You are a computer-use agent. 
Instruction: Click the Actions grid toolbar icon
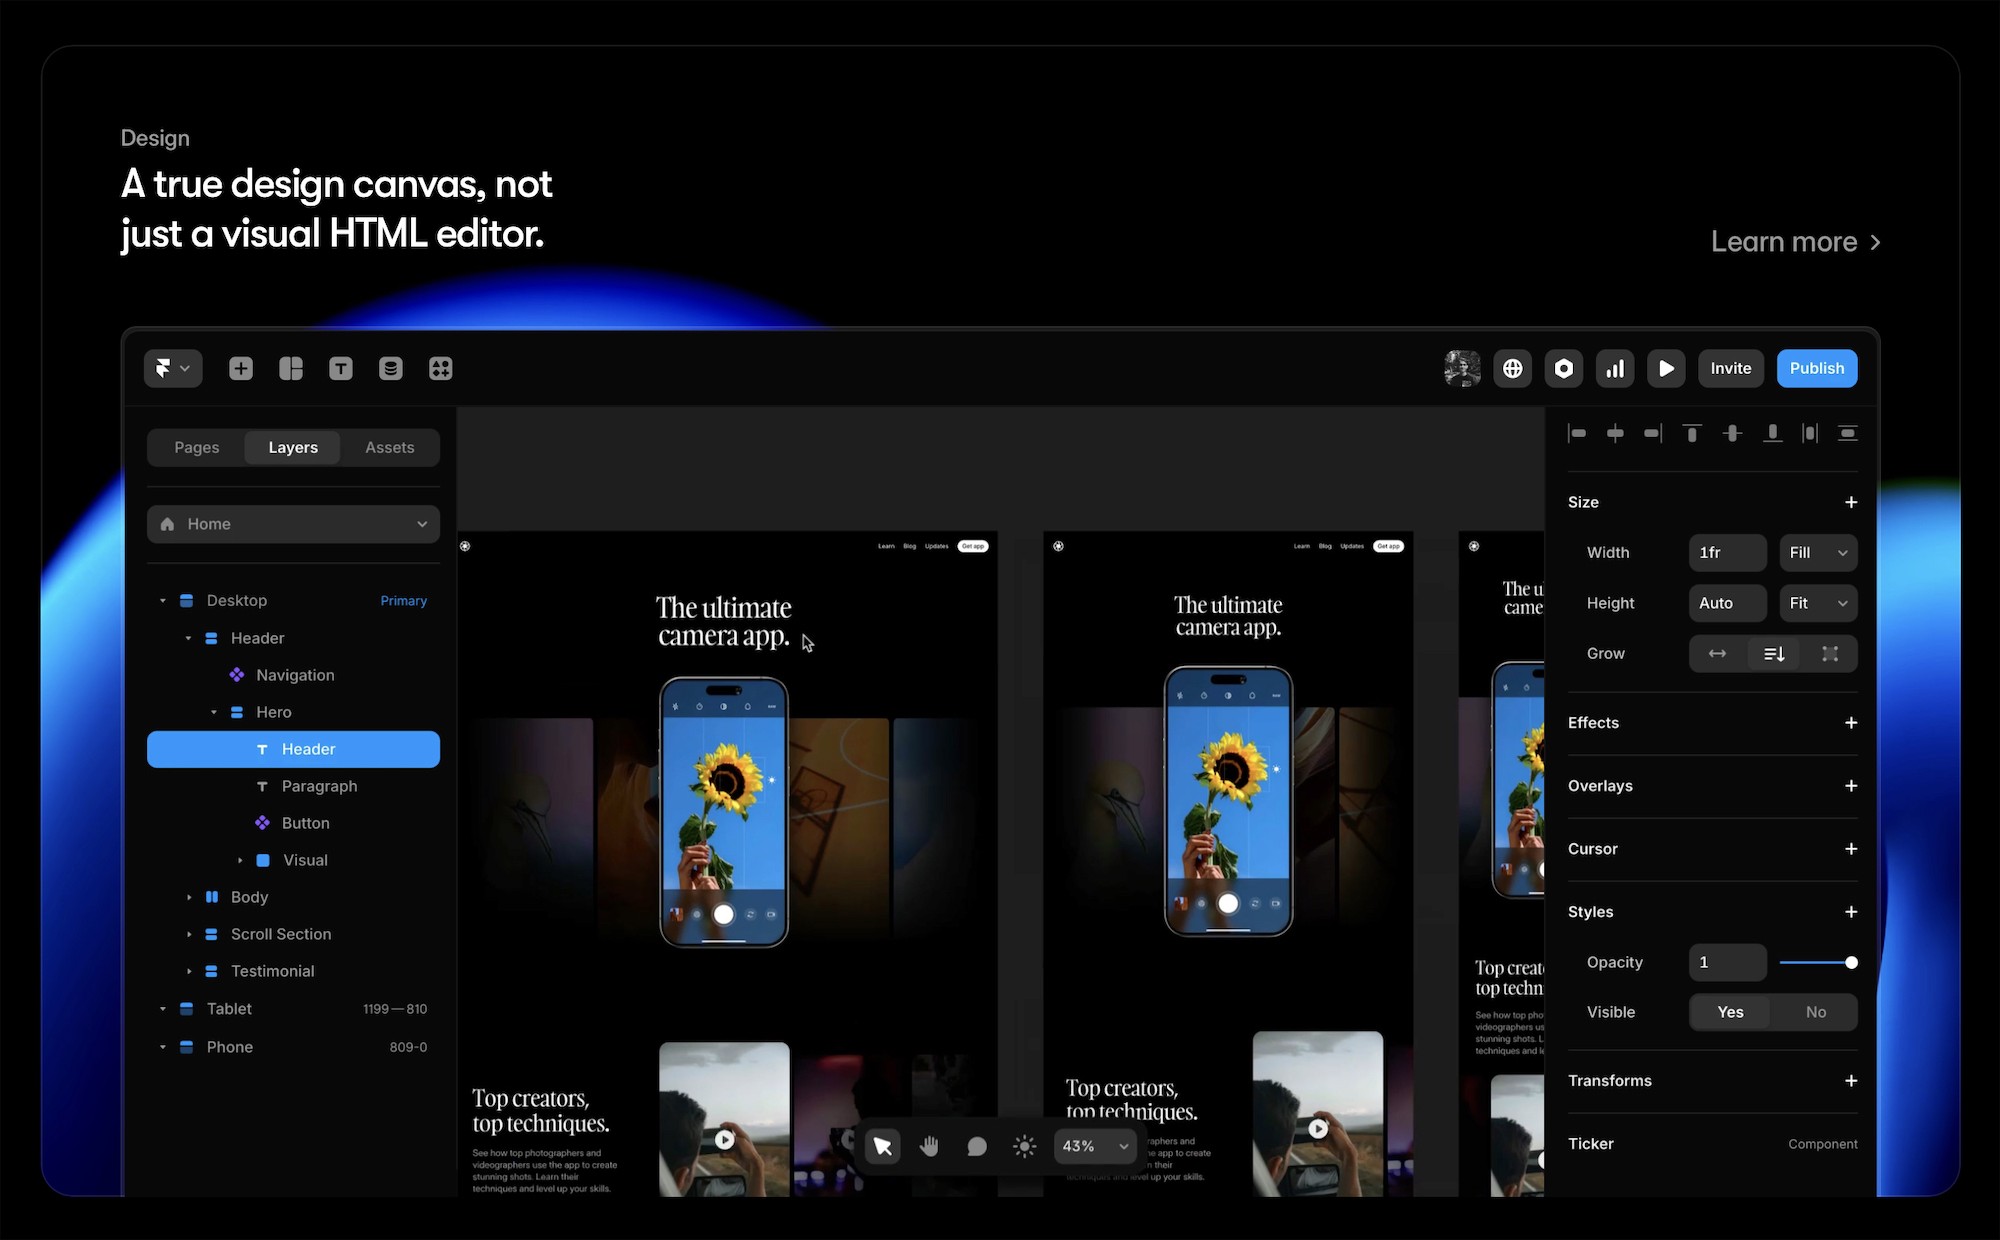tap(441, 368)
